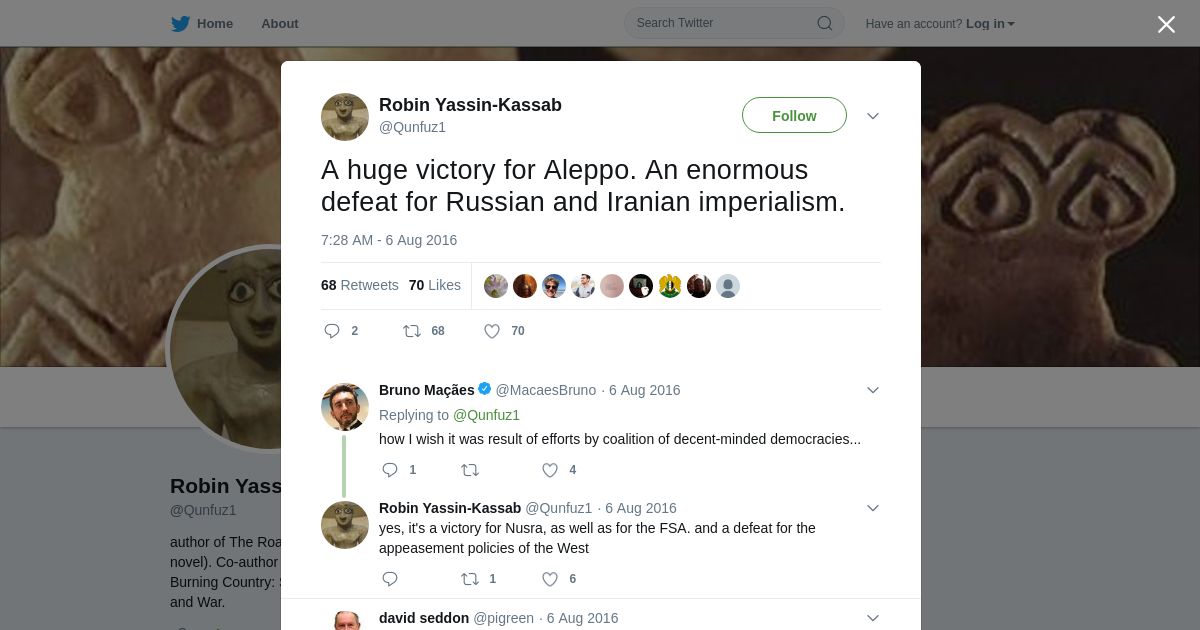Open the About page

point(279,24)
